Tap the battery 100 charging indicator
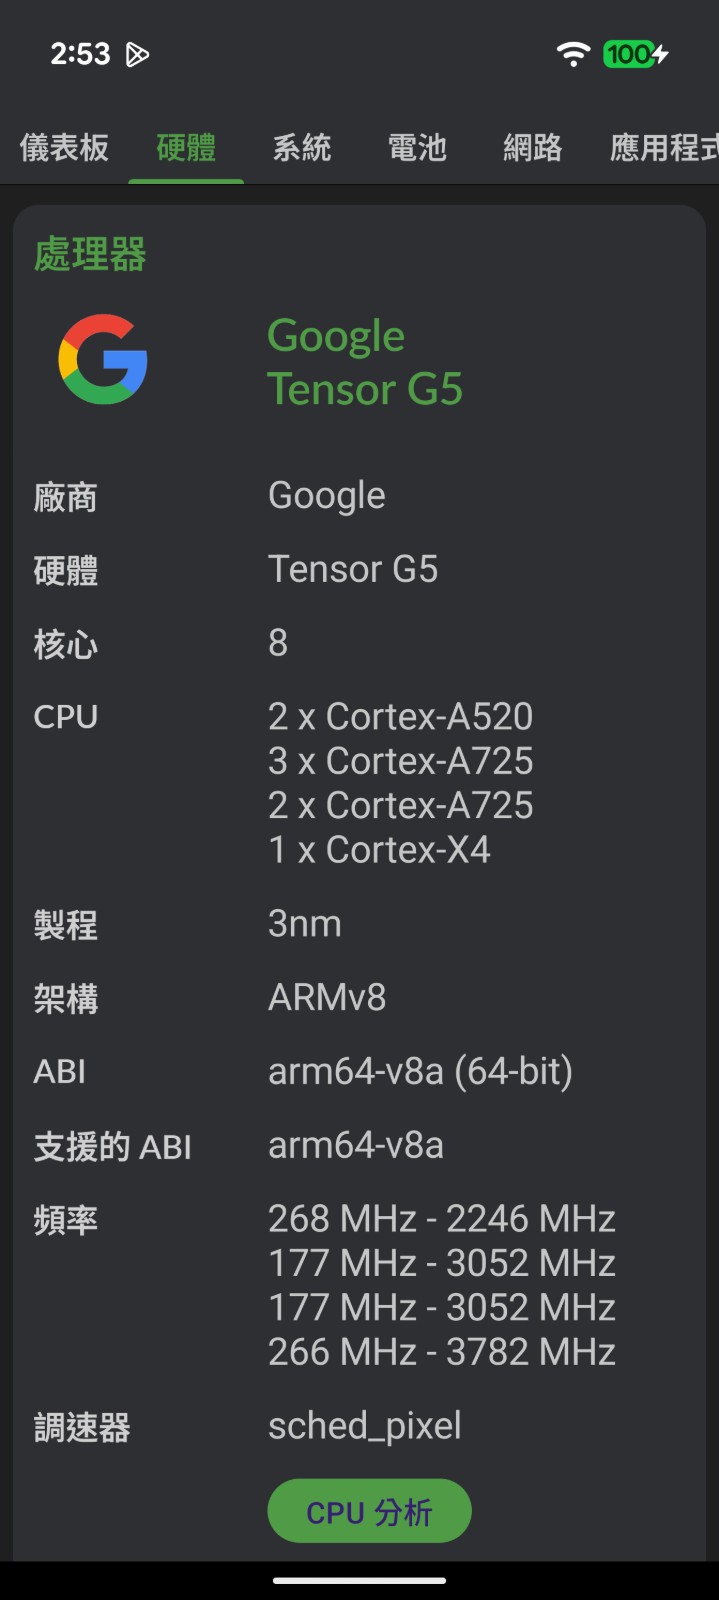This screenshot has width=719, height=1600. tap(635, 54)
